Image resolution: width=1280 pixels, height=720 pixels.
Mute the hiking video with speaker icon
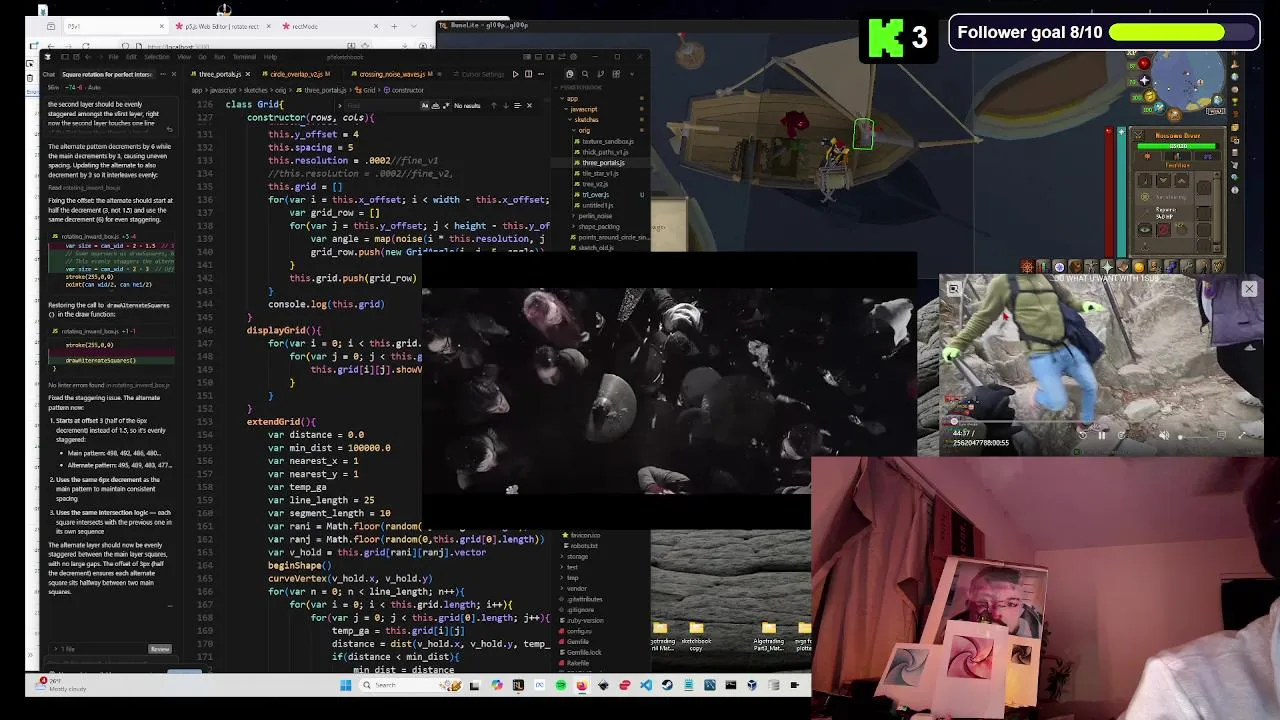1163,435
